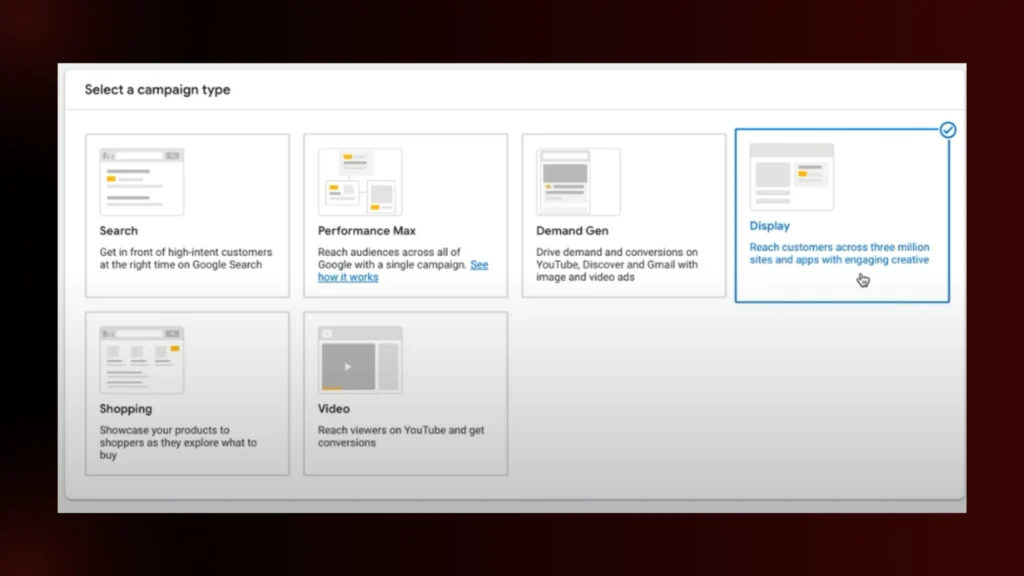Choose the Video title text
Image resolution: width=1024 pixels, height=576 pixels.
(x=334, y=409)
